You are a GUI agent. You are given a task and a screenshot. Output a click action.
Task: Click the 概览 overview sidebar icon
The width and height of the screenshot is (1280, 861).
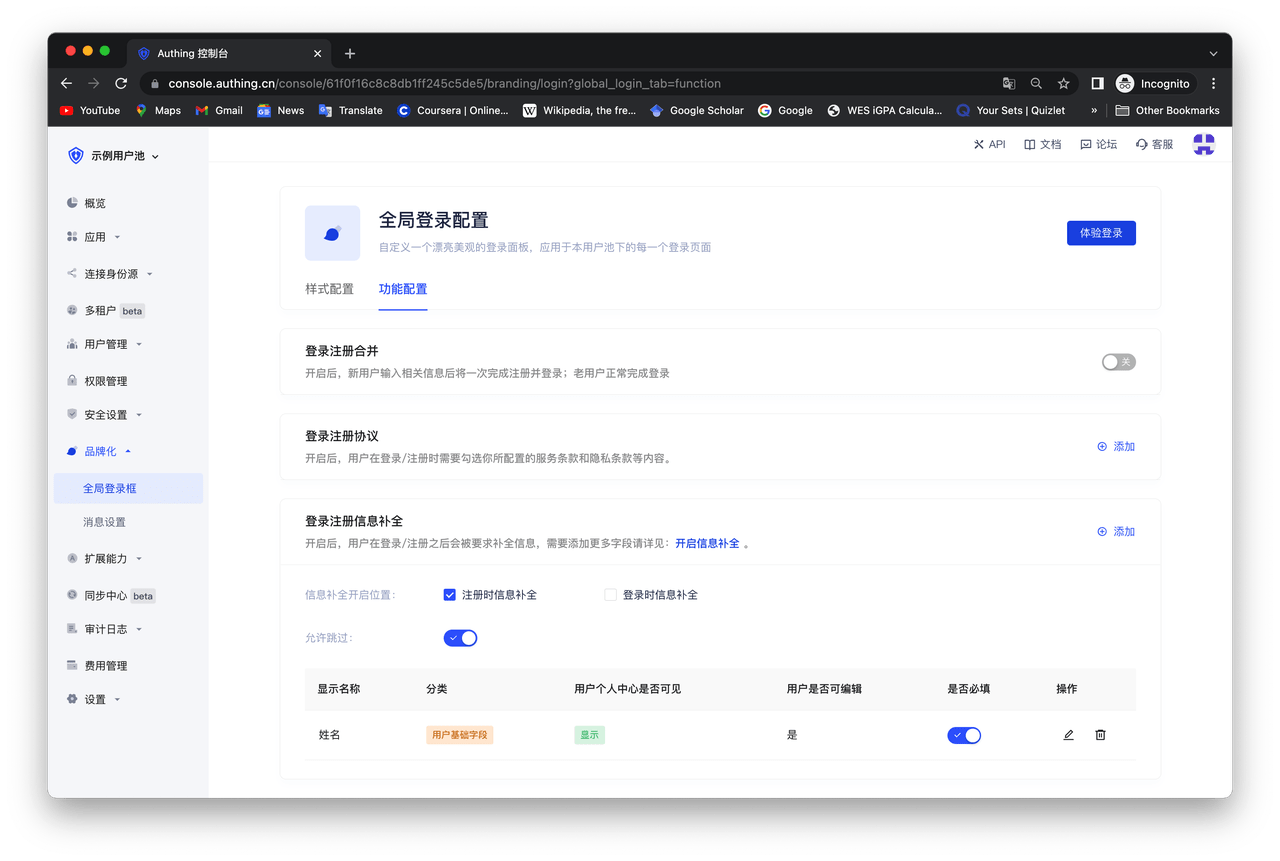click(72, 203)
